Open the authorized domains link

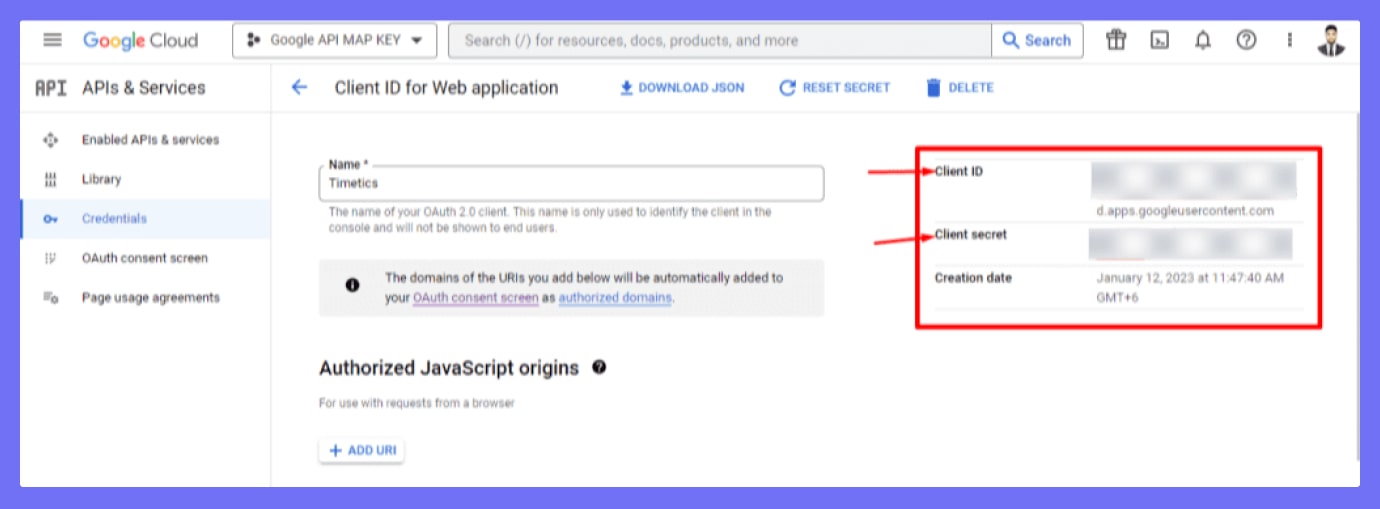point(615,298)
